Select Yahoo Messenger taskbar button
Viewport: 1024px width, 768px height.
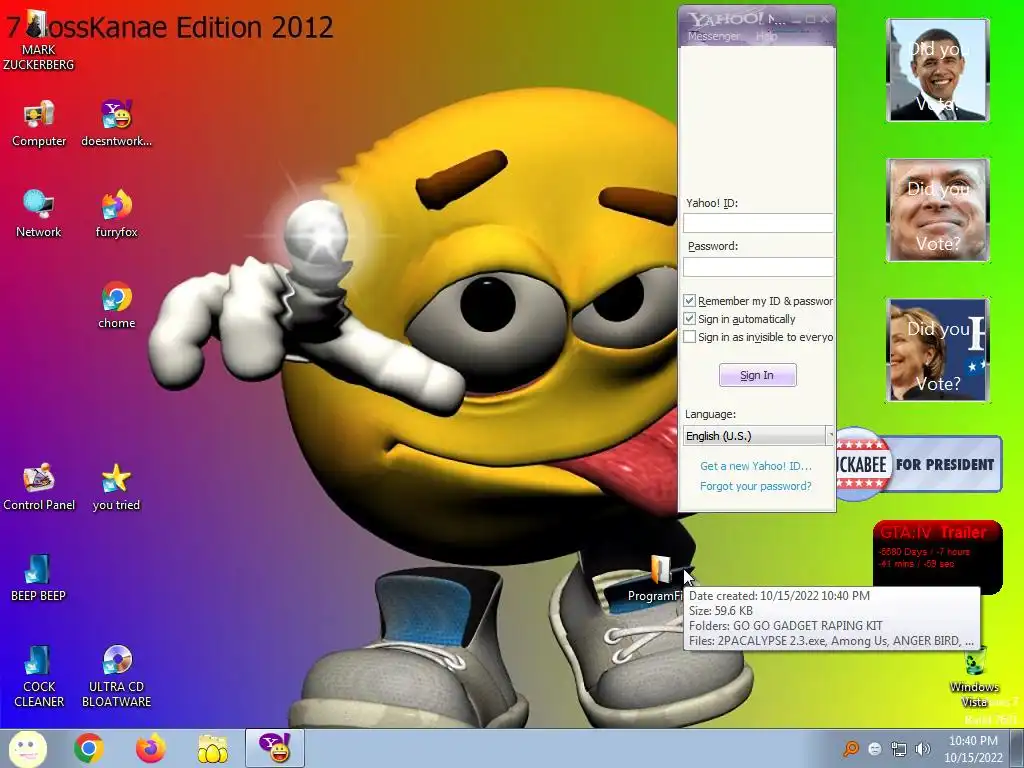click(x=275, y=748)
